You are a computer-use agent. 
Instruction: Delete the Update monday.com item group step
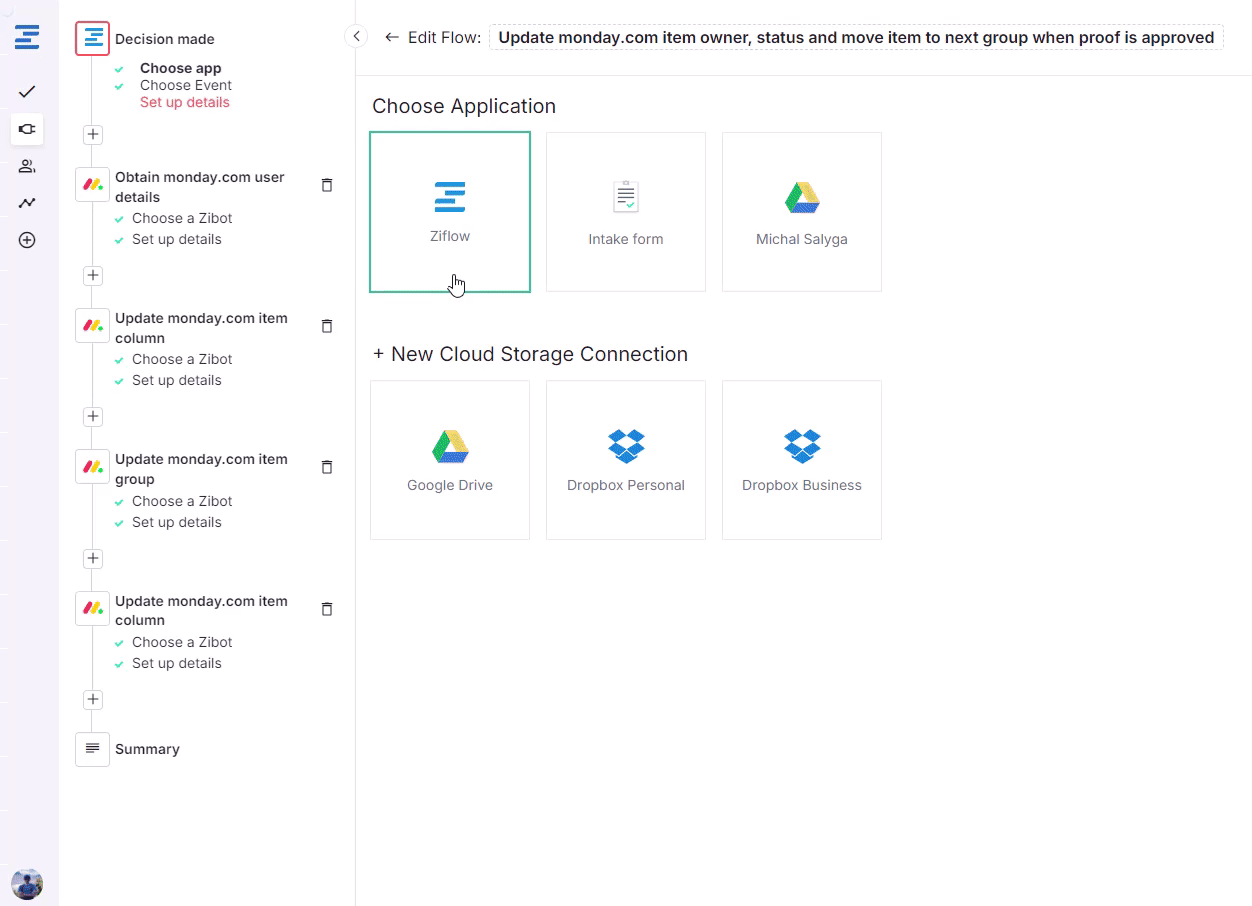[x=326, y=467]
